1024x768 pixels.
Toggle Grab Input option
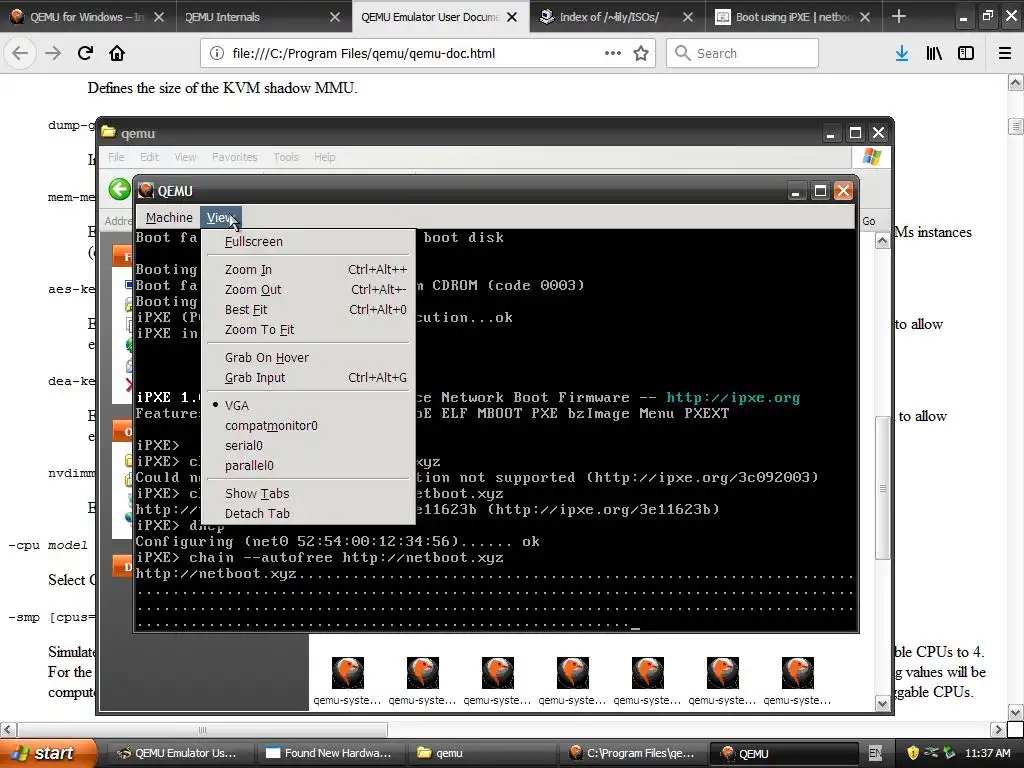coord(308,377)
